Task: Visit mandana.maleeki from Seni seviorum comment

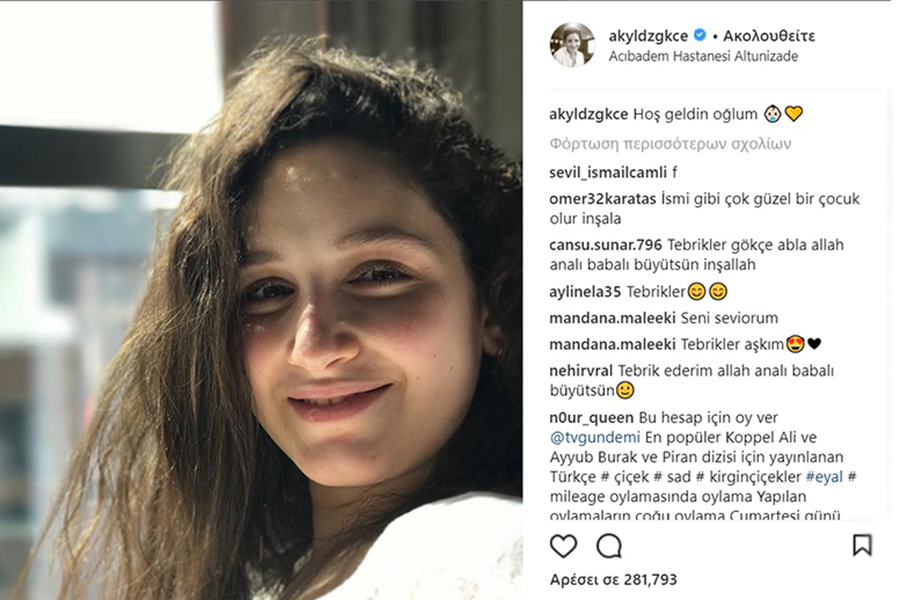Action: click(x=612, y=318)
